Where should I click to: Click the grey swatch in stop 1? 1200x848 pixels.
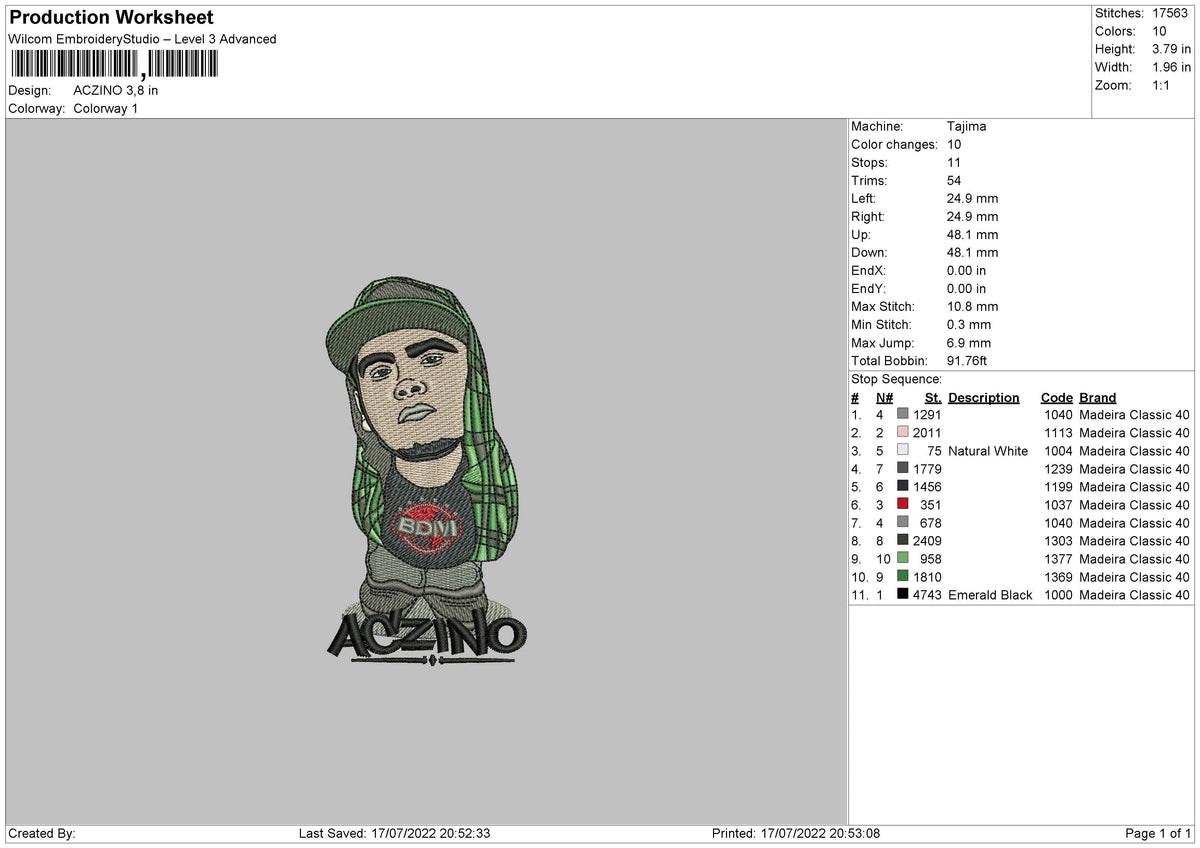(x=903, y=414)
